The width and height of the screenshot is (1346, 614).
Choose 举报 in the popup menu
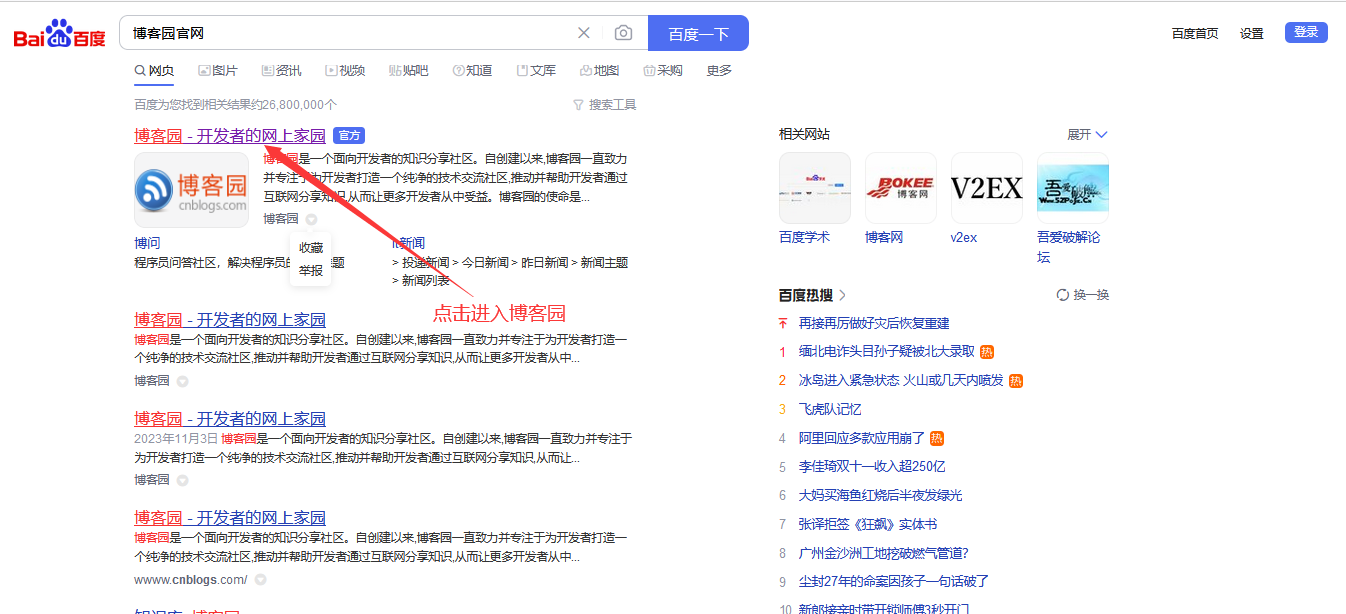pos(311,270)
